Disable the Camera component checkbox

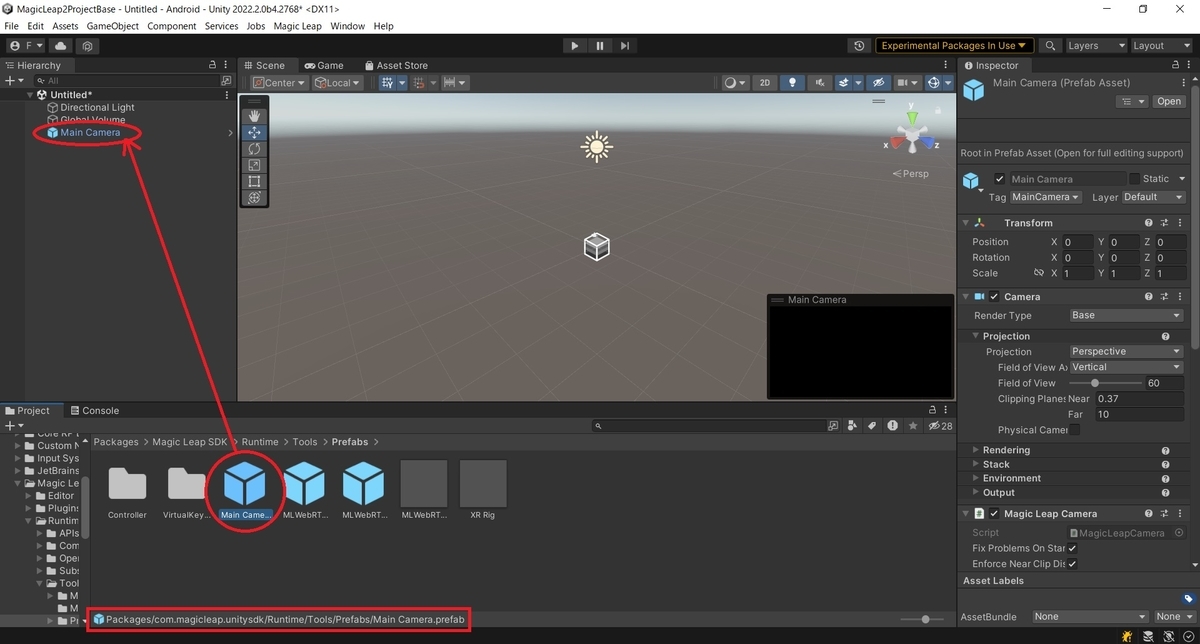(994, 297)
